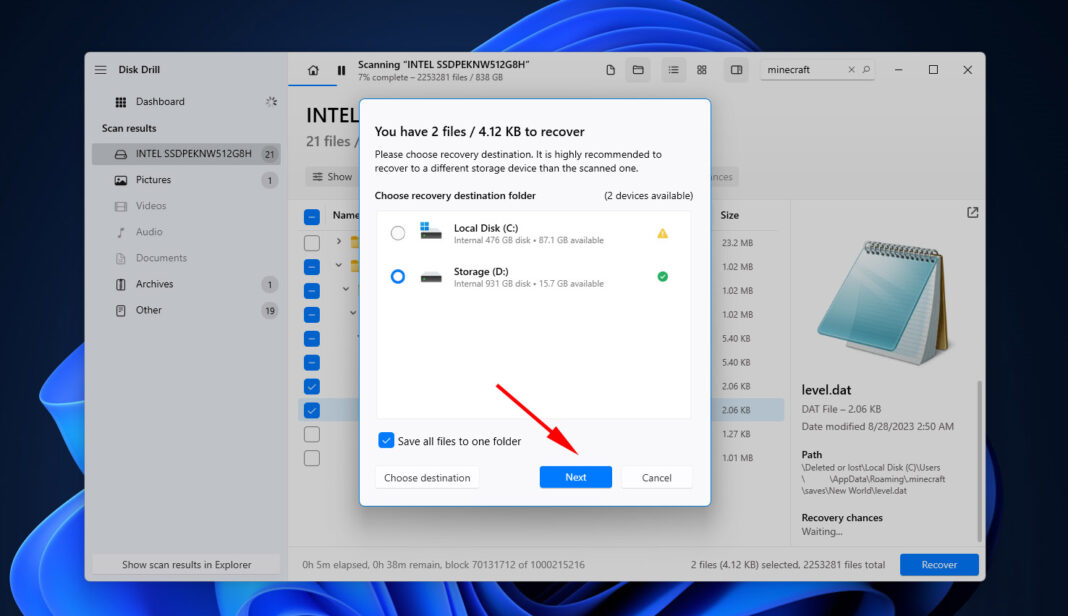Open the preview in external window icon
The height and width of the screenshot is (616, 1068).
973,213
